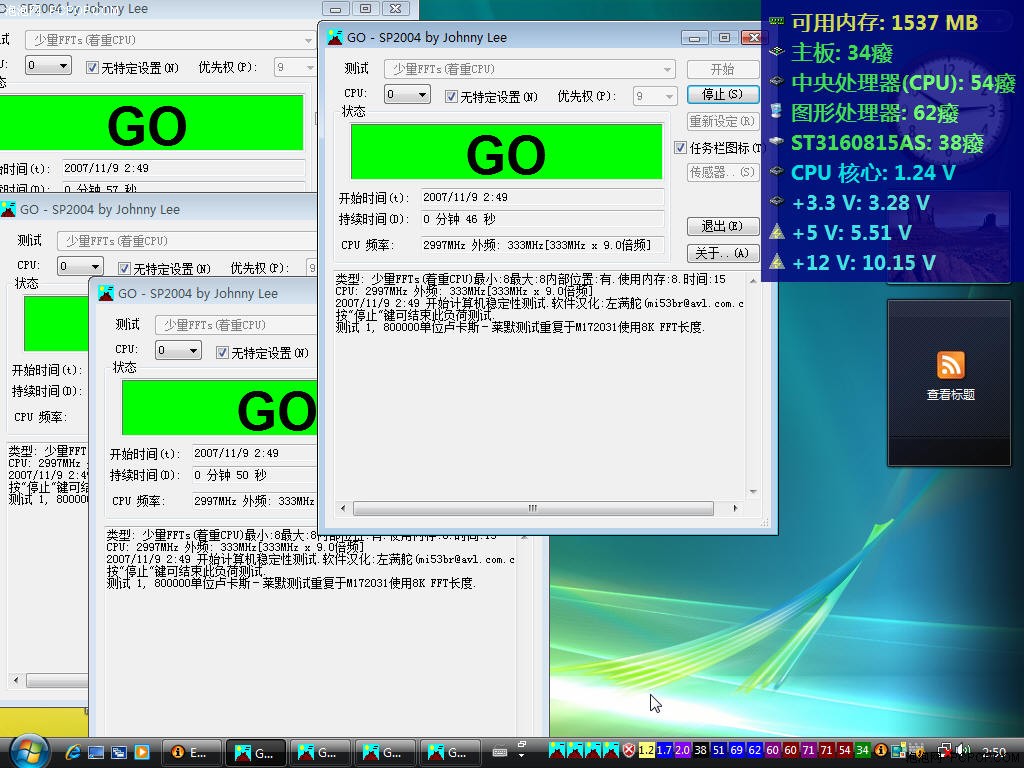
Task: Click 退出(E) exit button in front window
Action: point(722,226)
